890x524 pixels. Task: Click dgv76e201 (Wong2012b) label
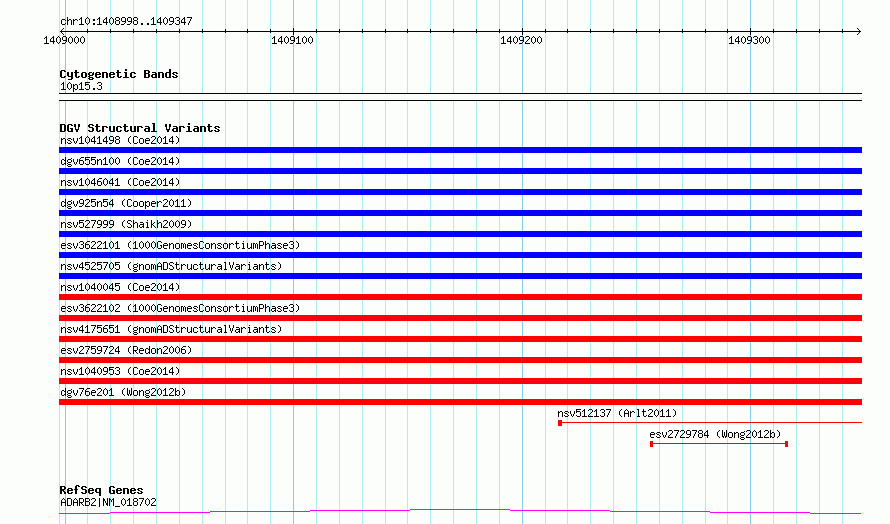point(123,392)
